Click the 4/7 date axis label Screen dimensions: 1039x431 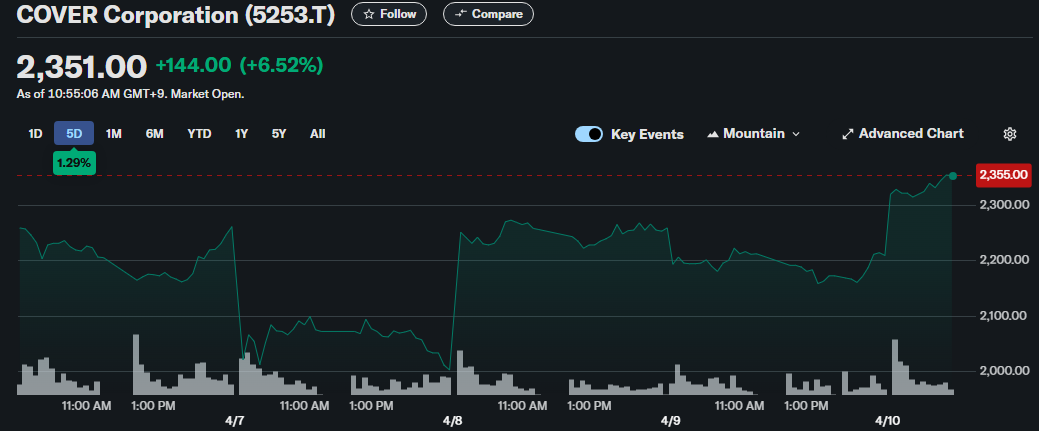(x=237, y=420)
